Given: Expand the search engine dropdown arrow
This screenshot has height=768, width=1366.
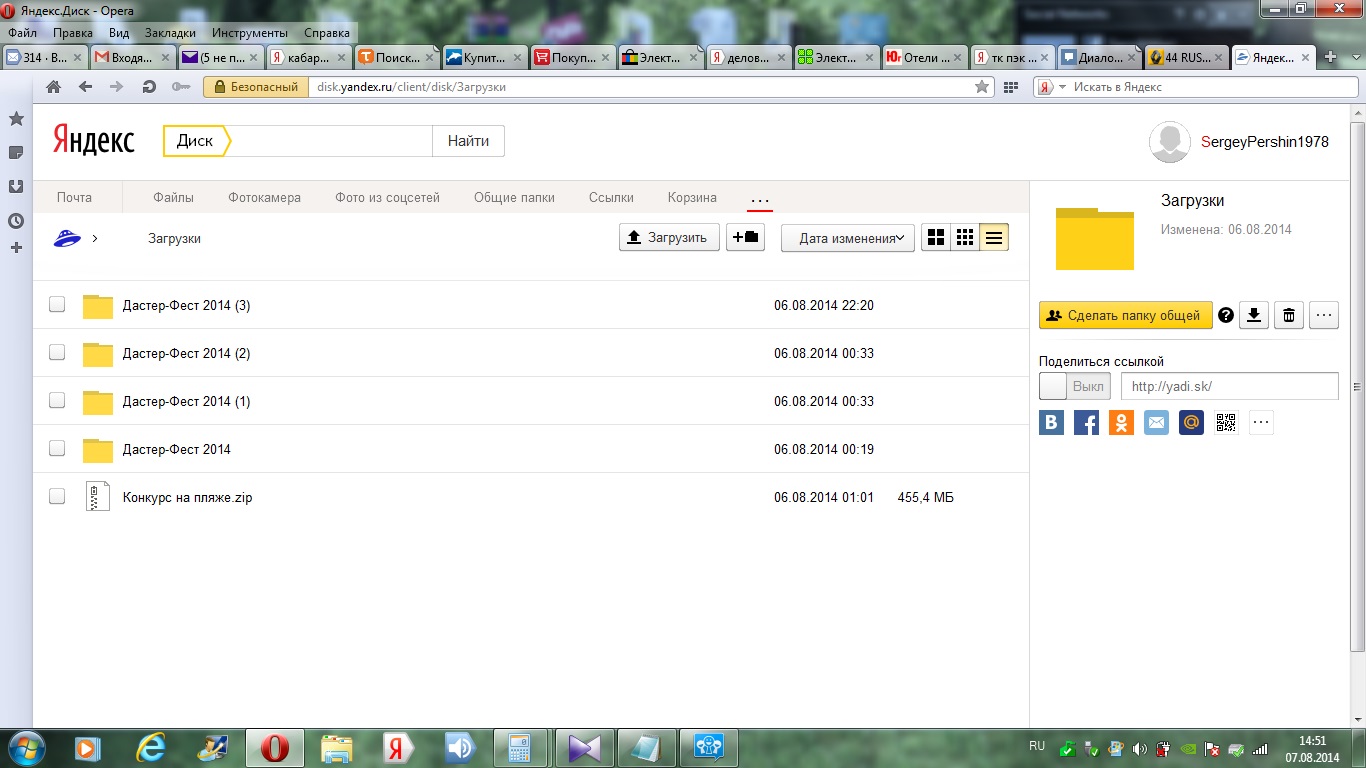Looking at the screenshot, I should point(1063,87).
